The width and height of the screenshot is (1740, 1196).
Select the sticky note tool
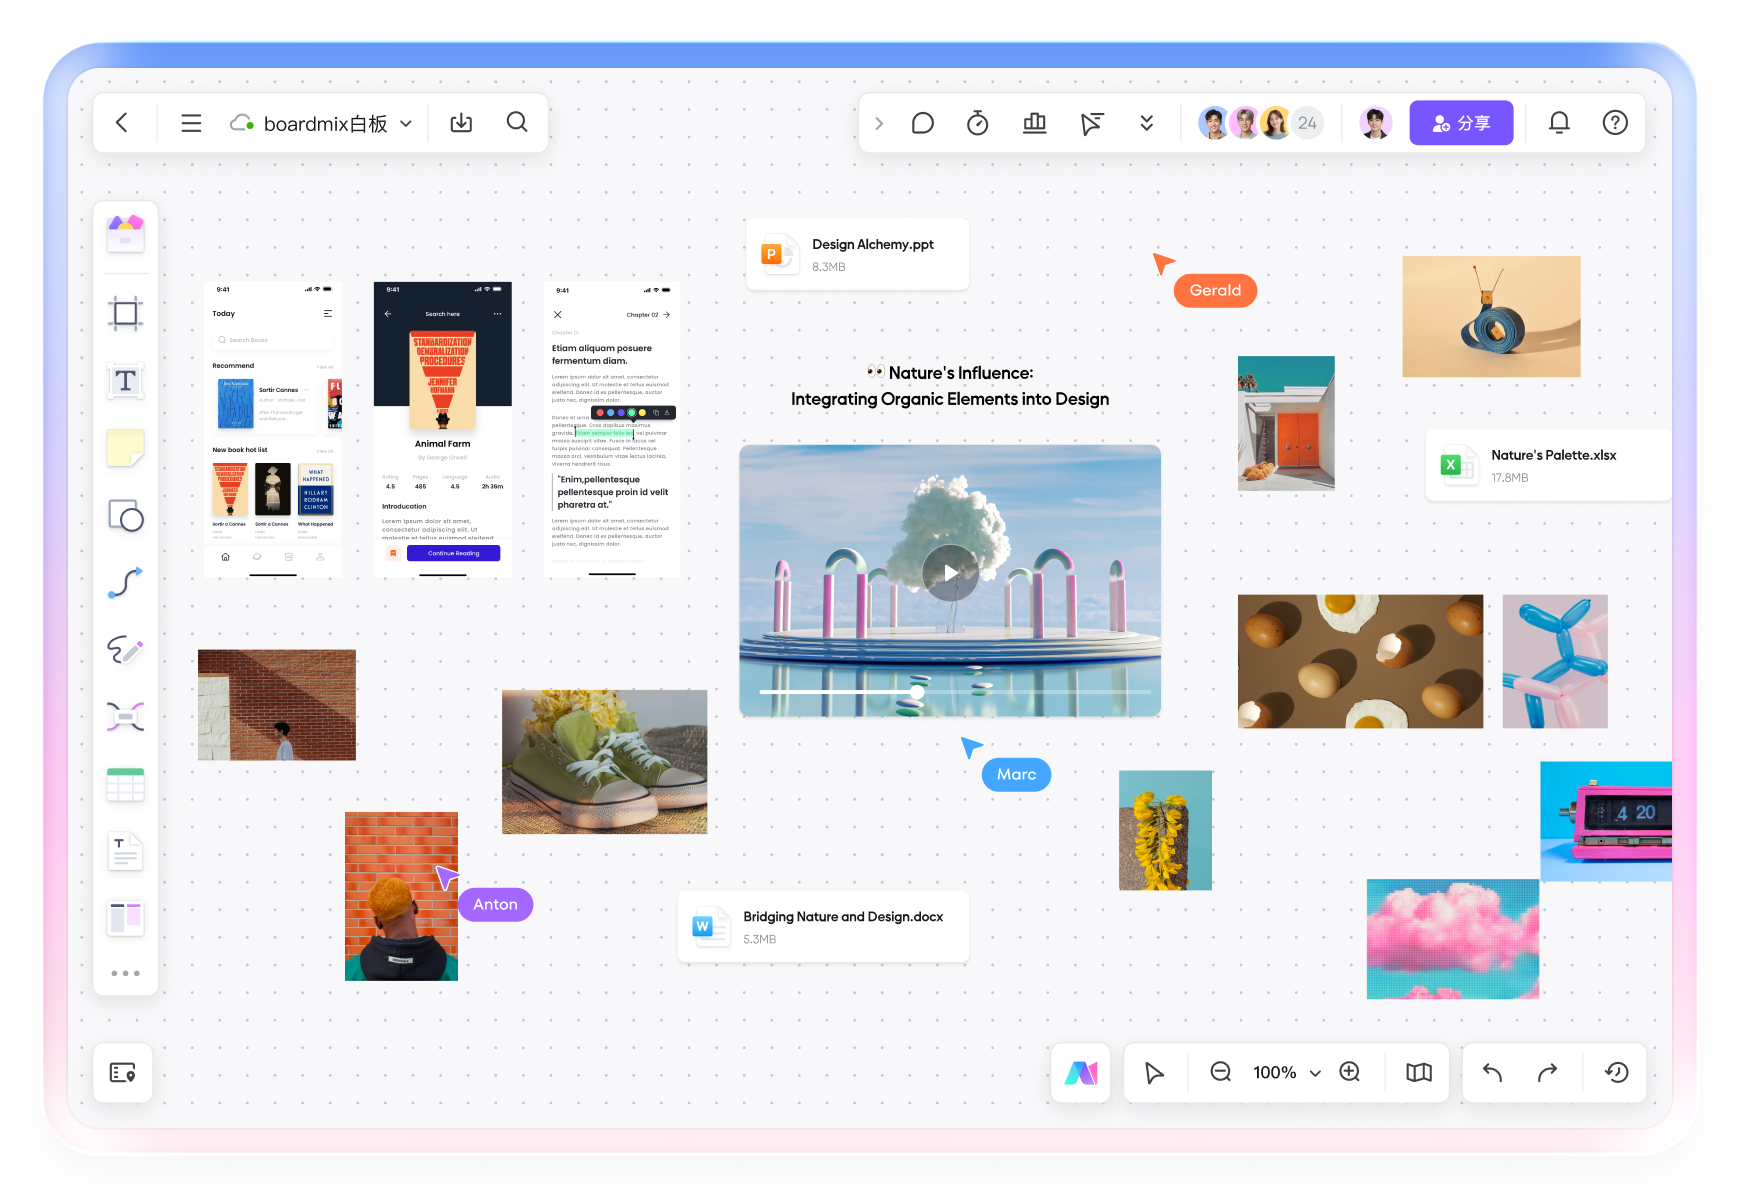125,448
